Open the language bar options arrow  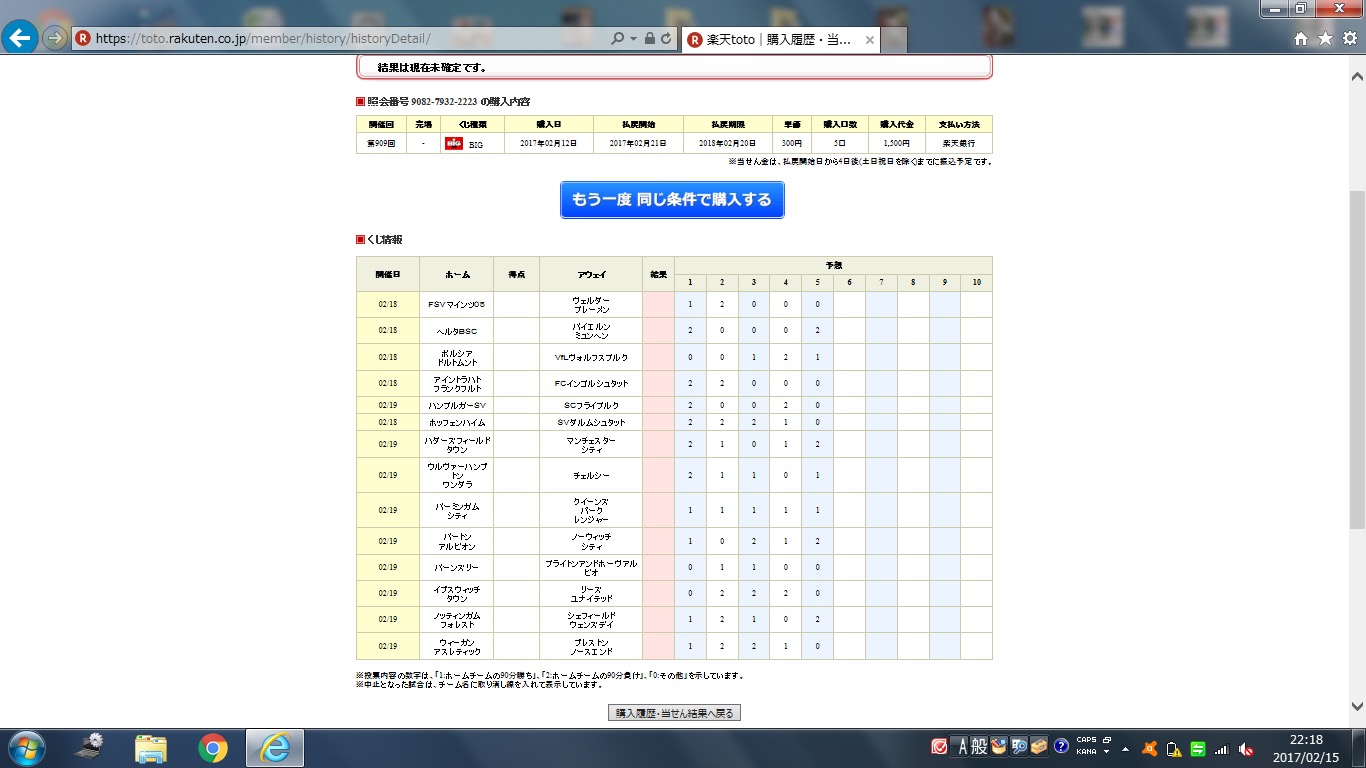1107,752
